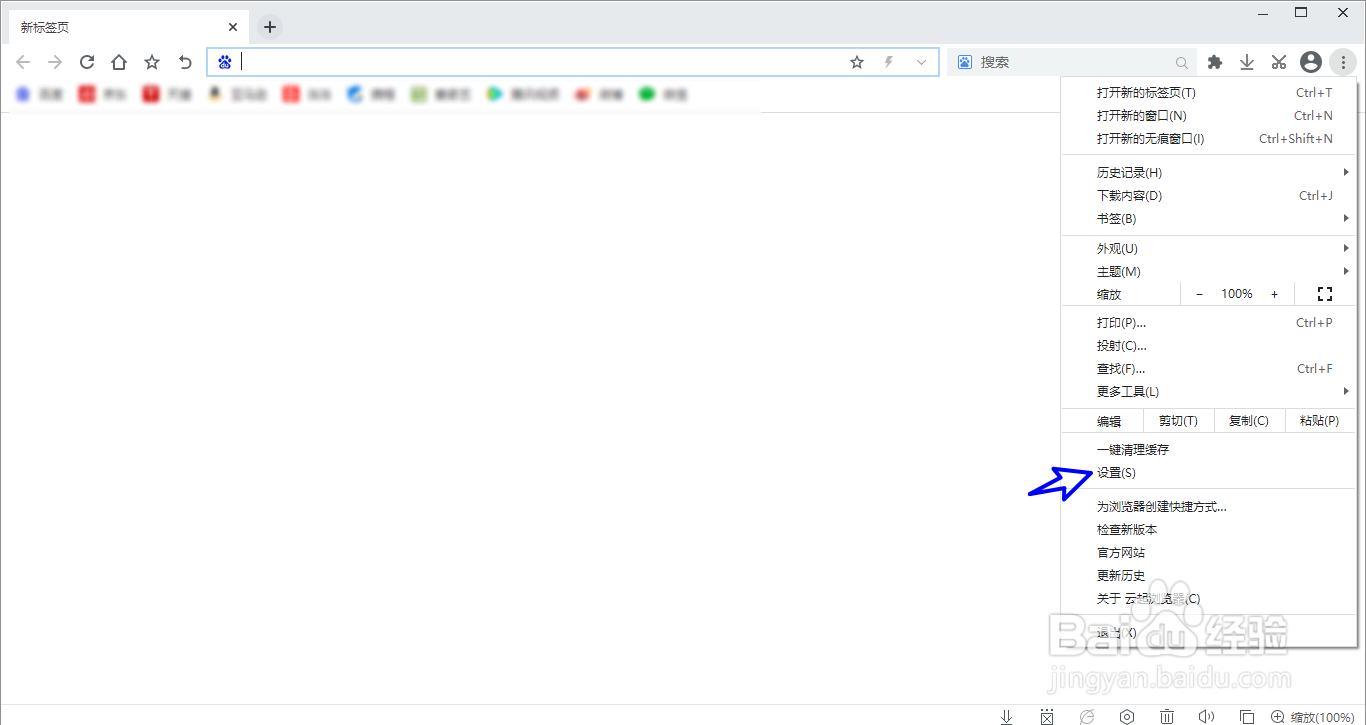1366x725 pixels.
Task: Close the three-dot main menu button
Action: (1343, 62)
